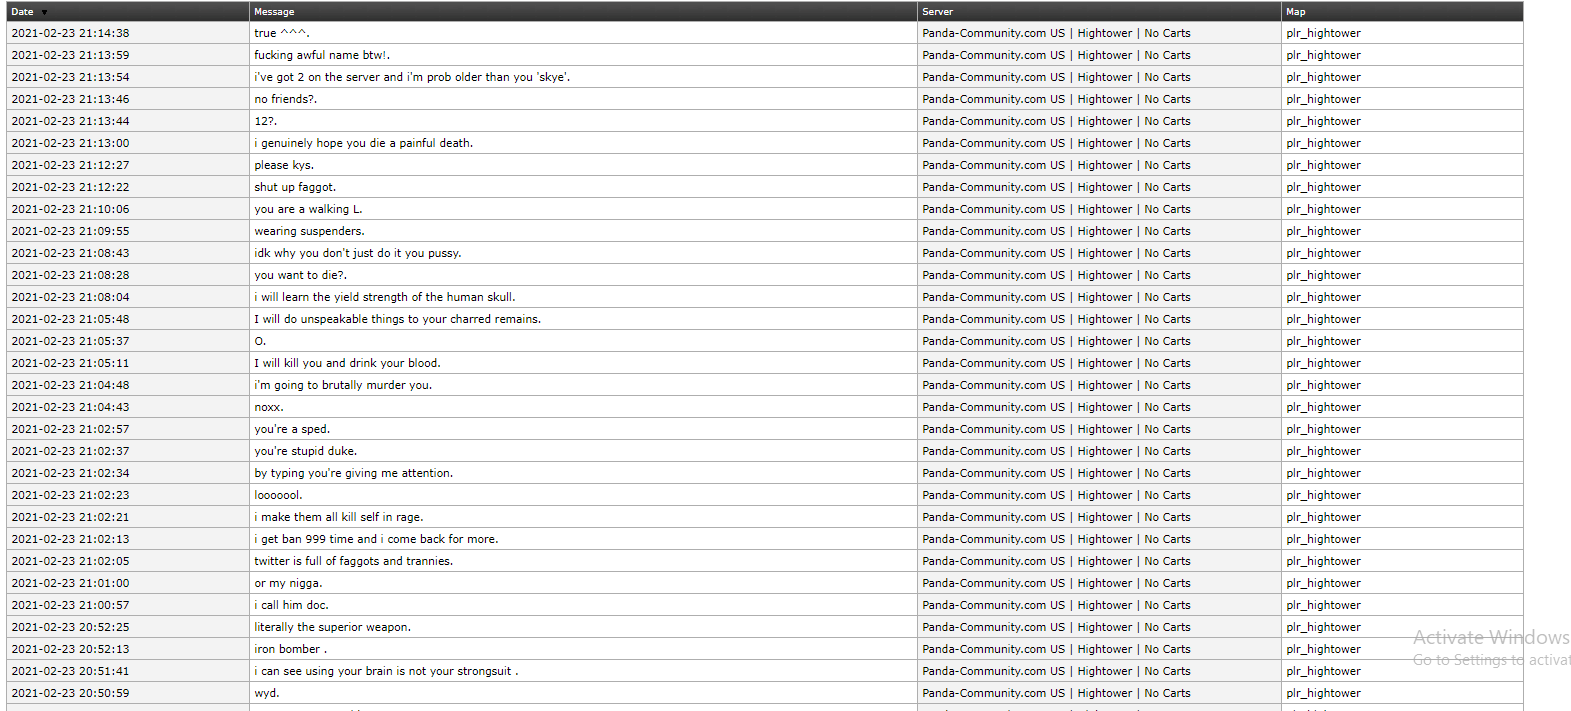Select the message 'true ^^^.'
The width and height of the screenshot is (1571, 711).
283,32
